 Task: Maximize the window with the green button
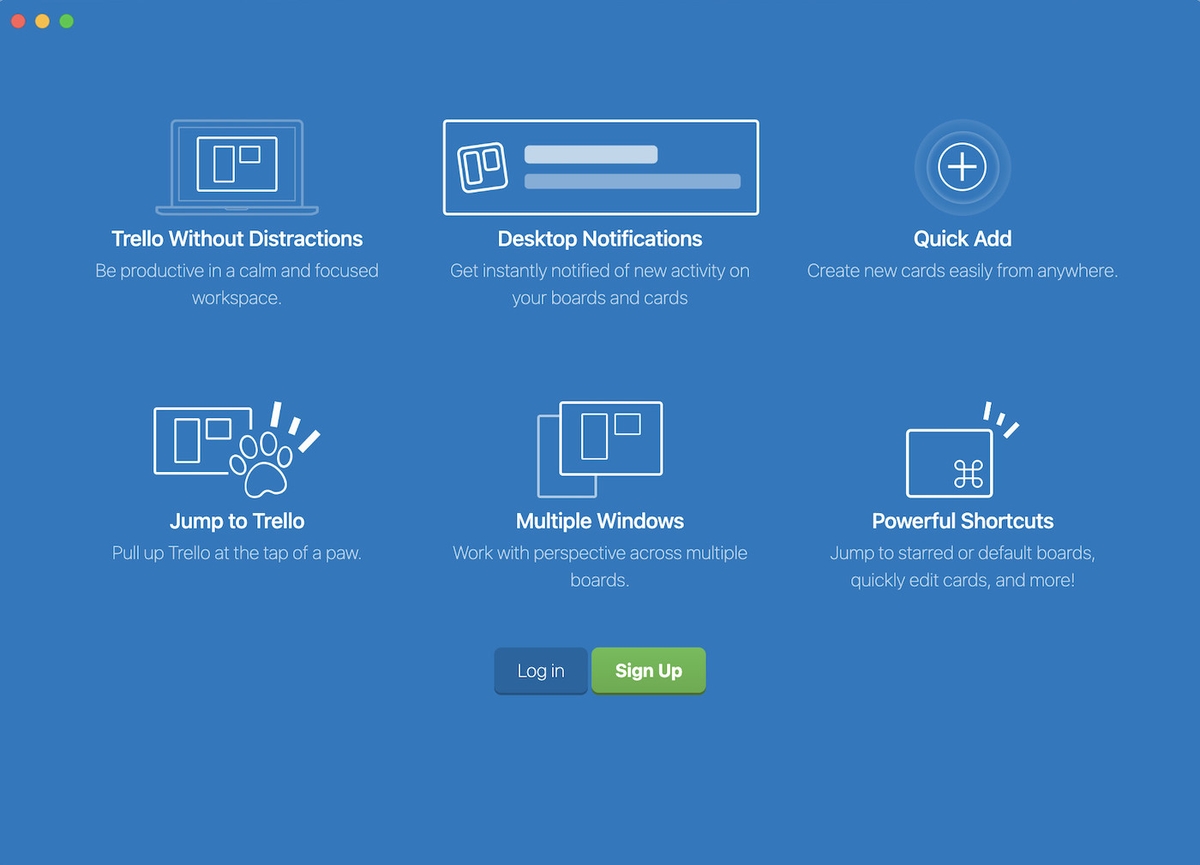pyautogui.click(x=66, y=21)
